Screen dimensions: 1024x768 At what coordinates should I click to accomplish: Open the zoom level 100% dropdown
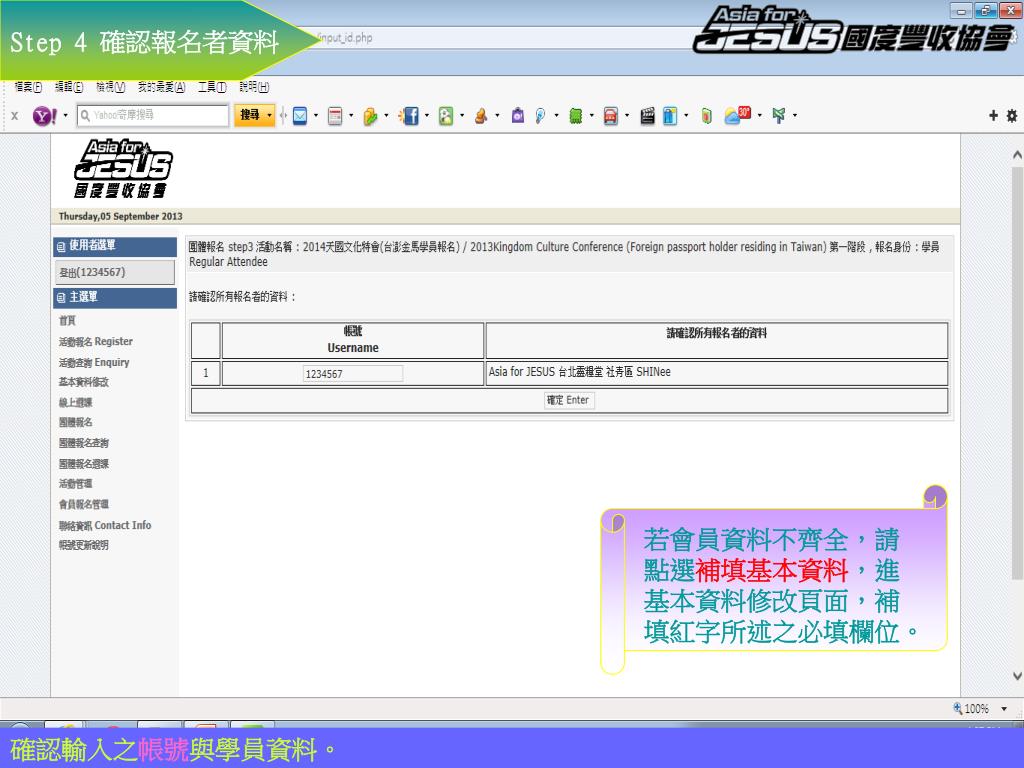tap(1003, 709)
